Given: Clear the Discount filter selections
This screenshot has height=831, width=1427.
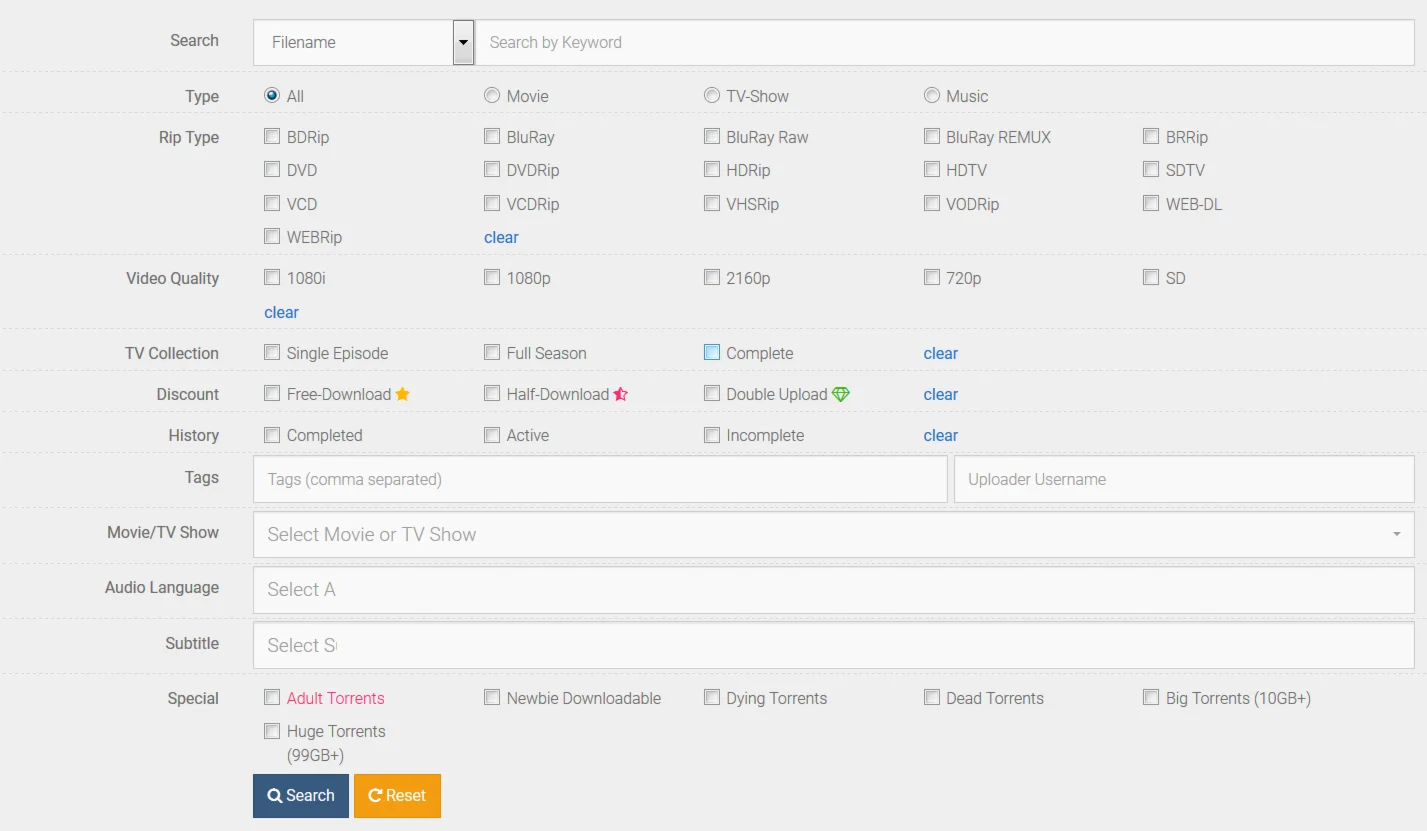Looking at the screenshot, I should [940, 394].
